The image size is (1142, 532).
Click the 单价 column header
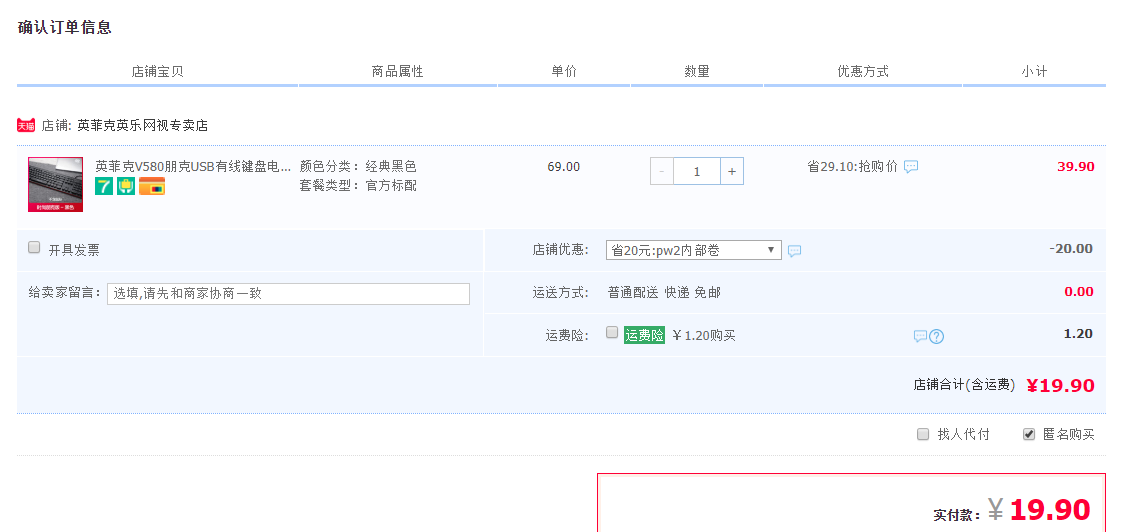point(564,71)
